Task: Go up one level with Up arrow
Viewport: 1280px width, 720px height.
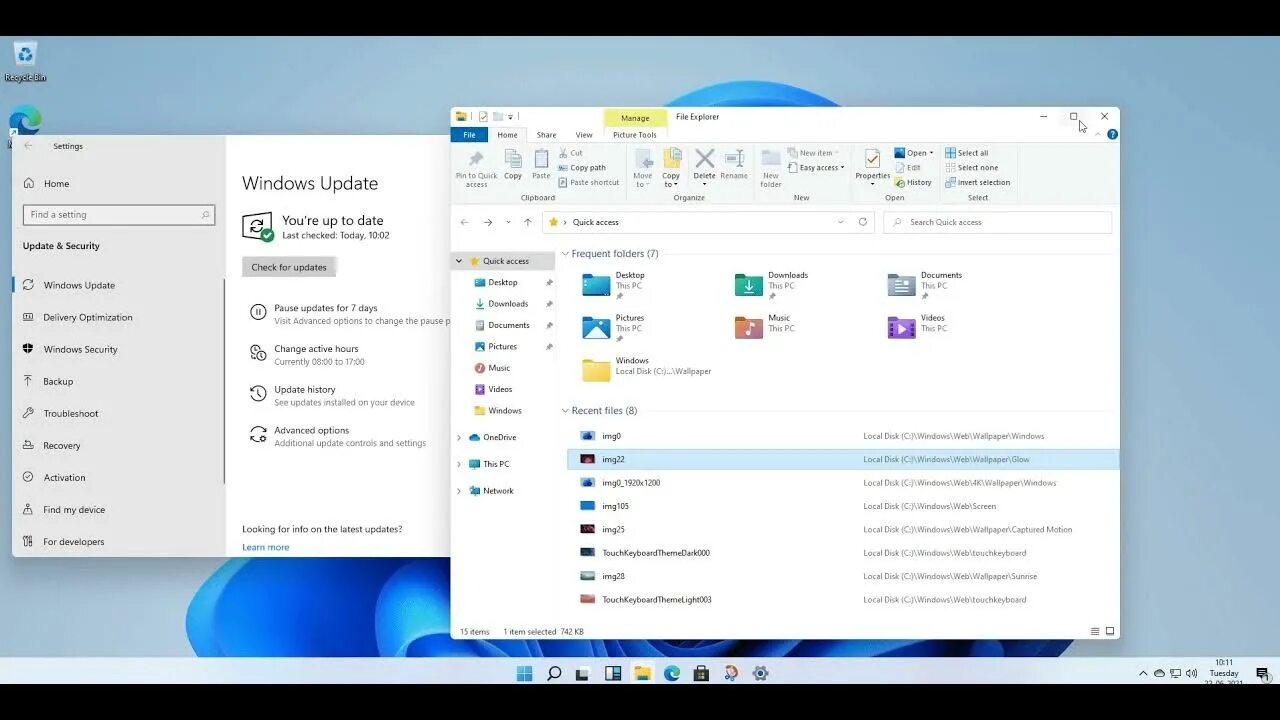Action: [528, 222]
